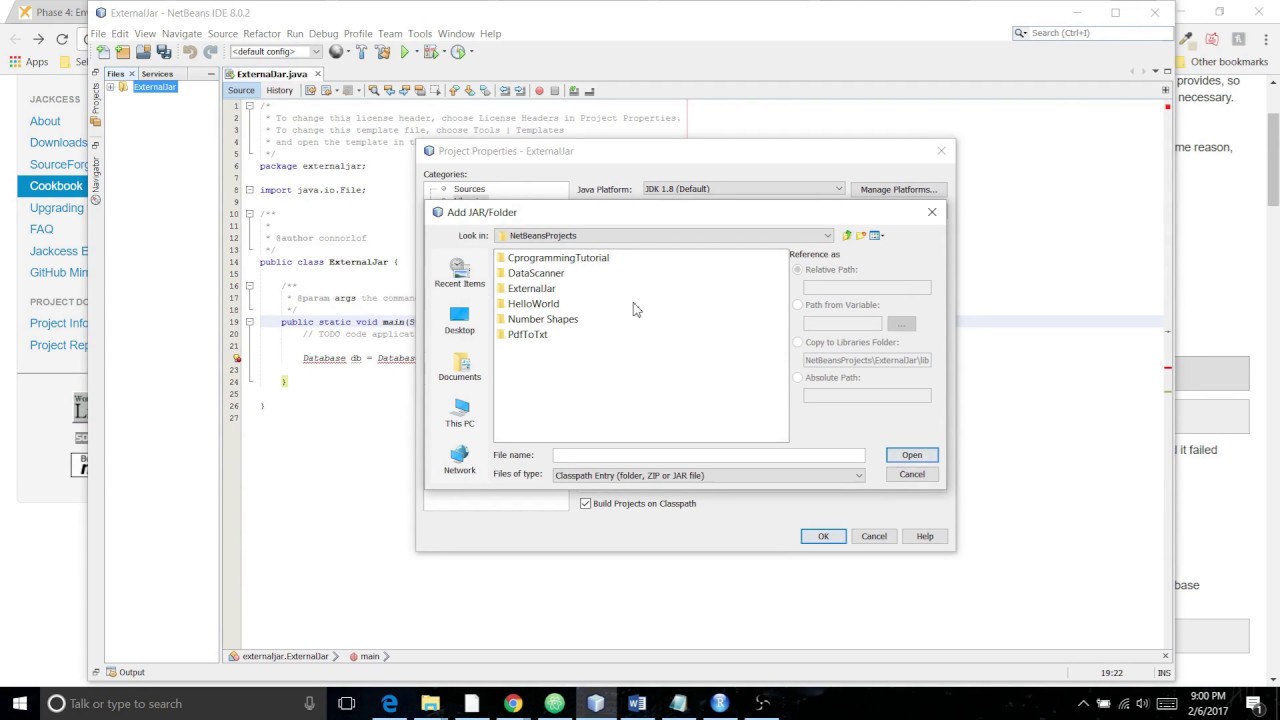Select Desktop in file chooser sidebar
Image resolution: width=1280 pixels, height=720 pixels.
pos(459,320)
